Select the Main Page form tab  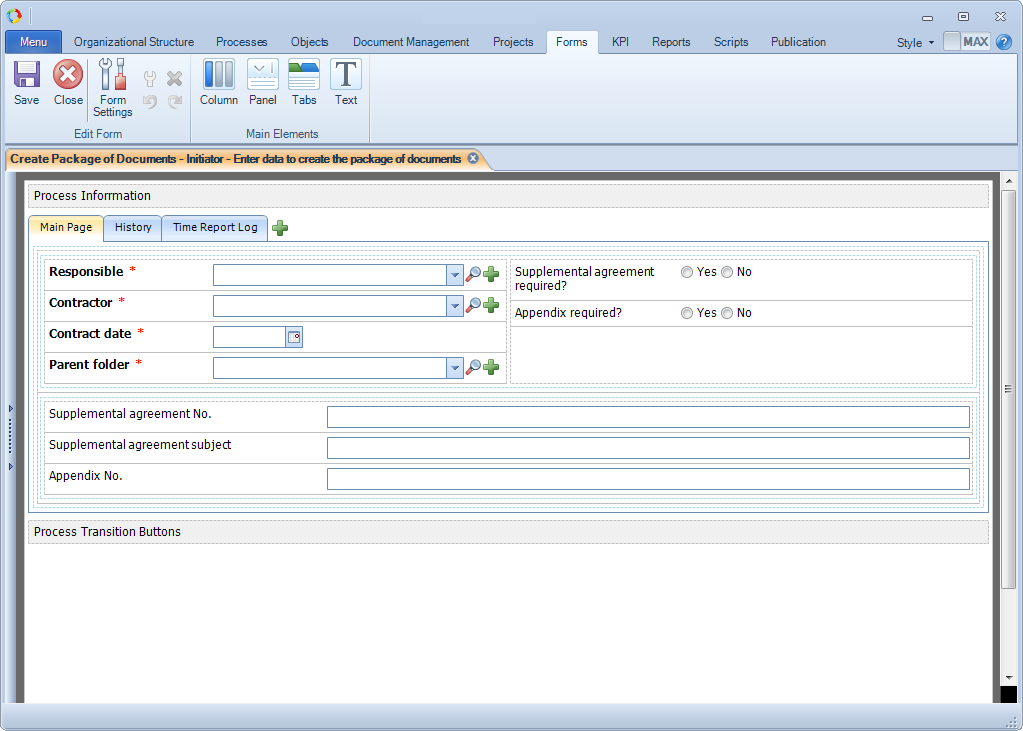coord(66,228)
